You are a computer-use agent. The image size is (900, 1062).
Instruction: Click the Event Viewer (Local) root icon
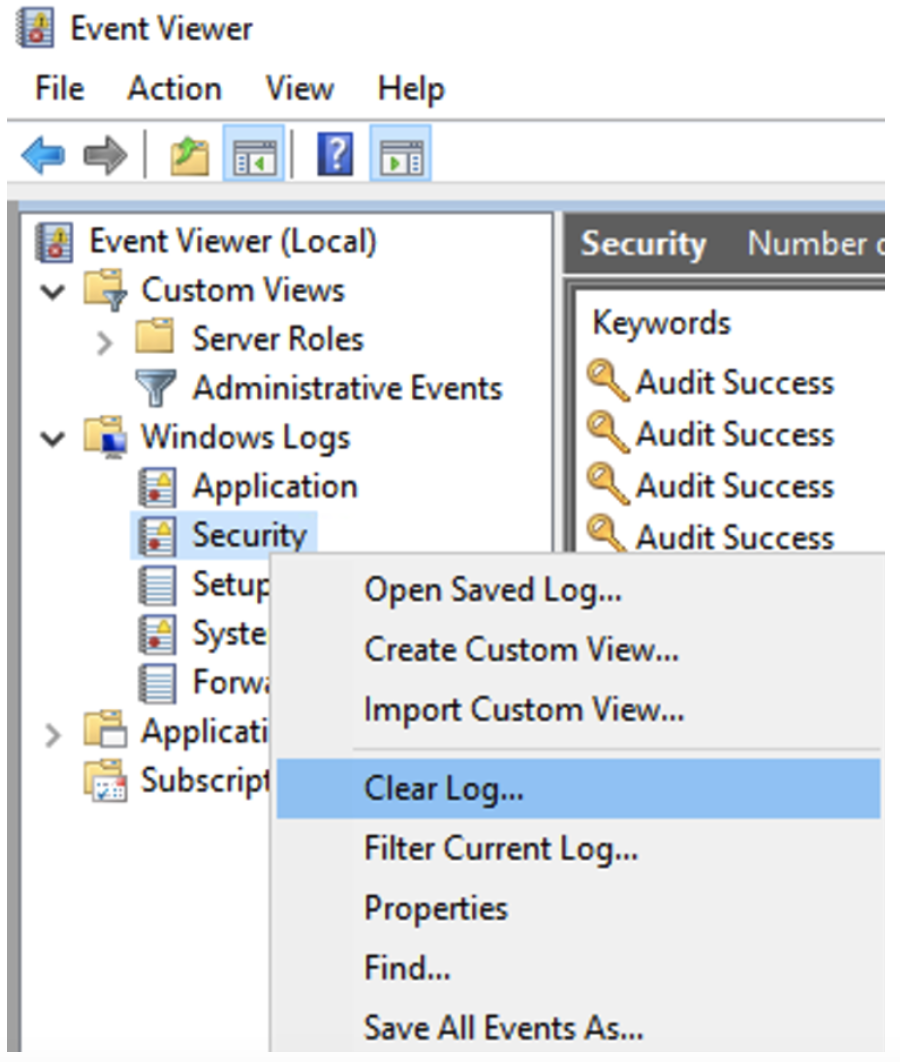tap(54, 242)
